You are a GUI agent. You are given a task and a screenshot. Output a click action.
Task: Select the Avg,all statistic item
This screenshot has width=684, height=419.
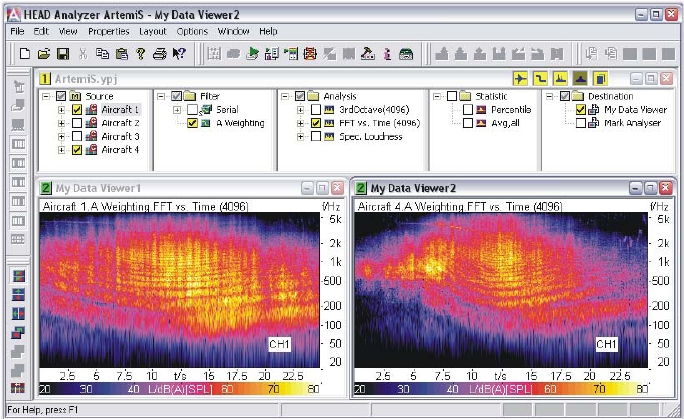[506, 123]
